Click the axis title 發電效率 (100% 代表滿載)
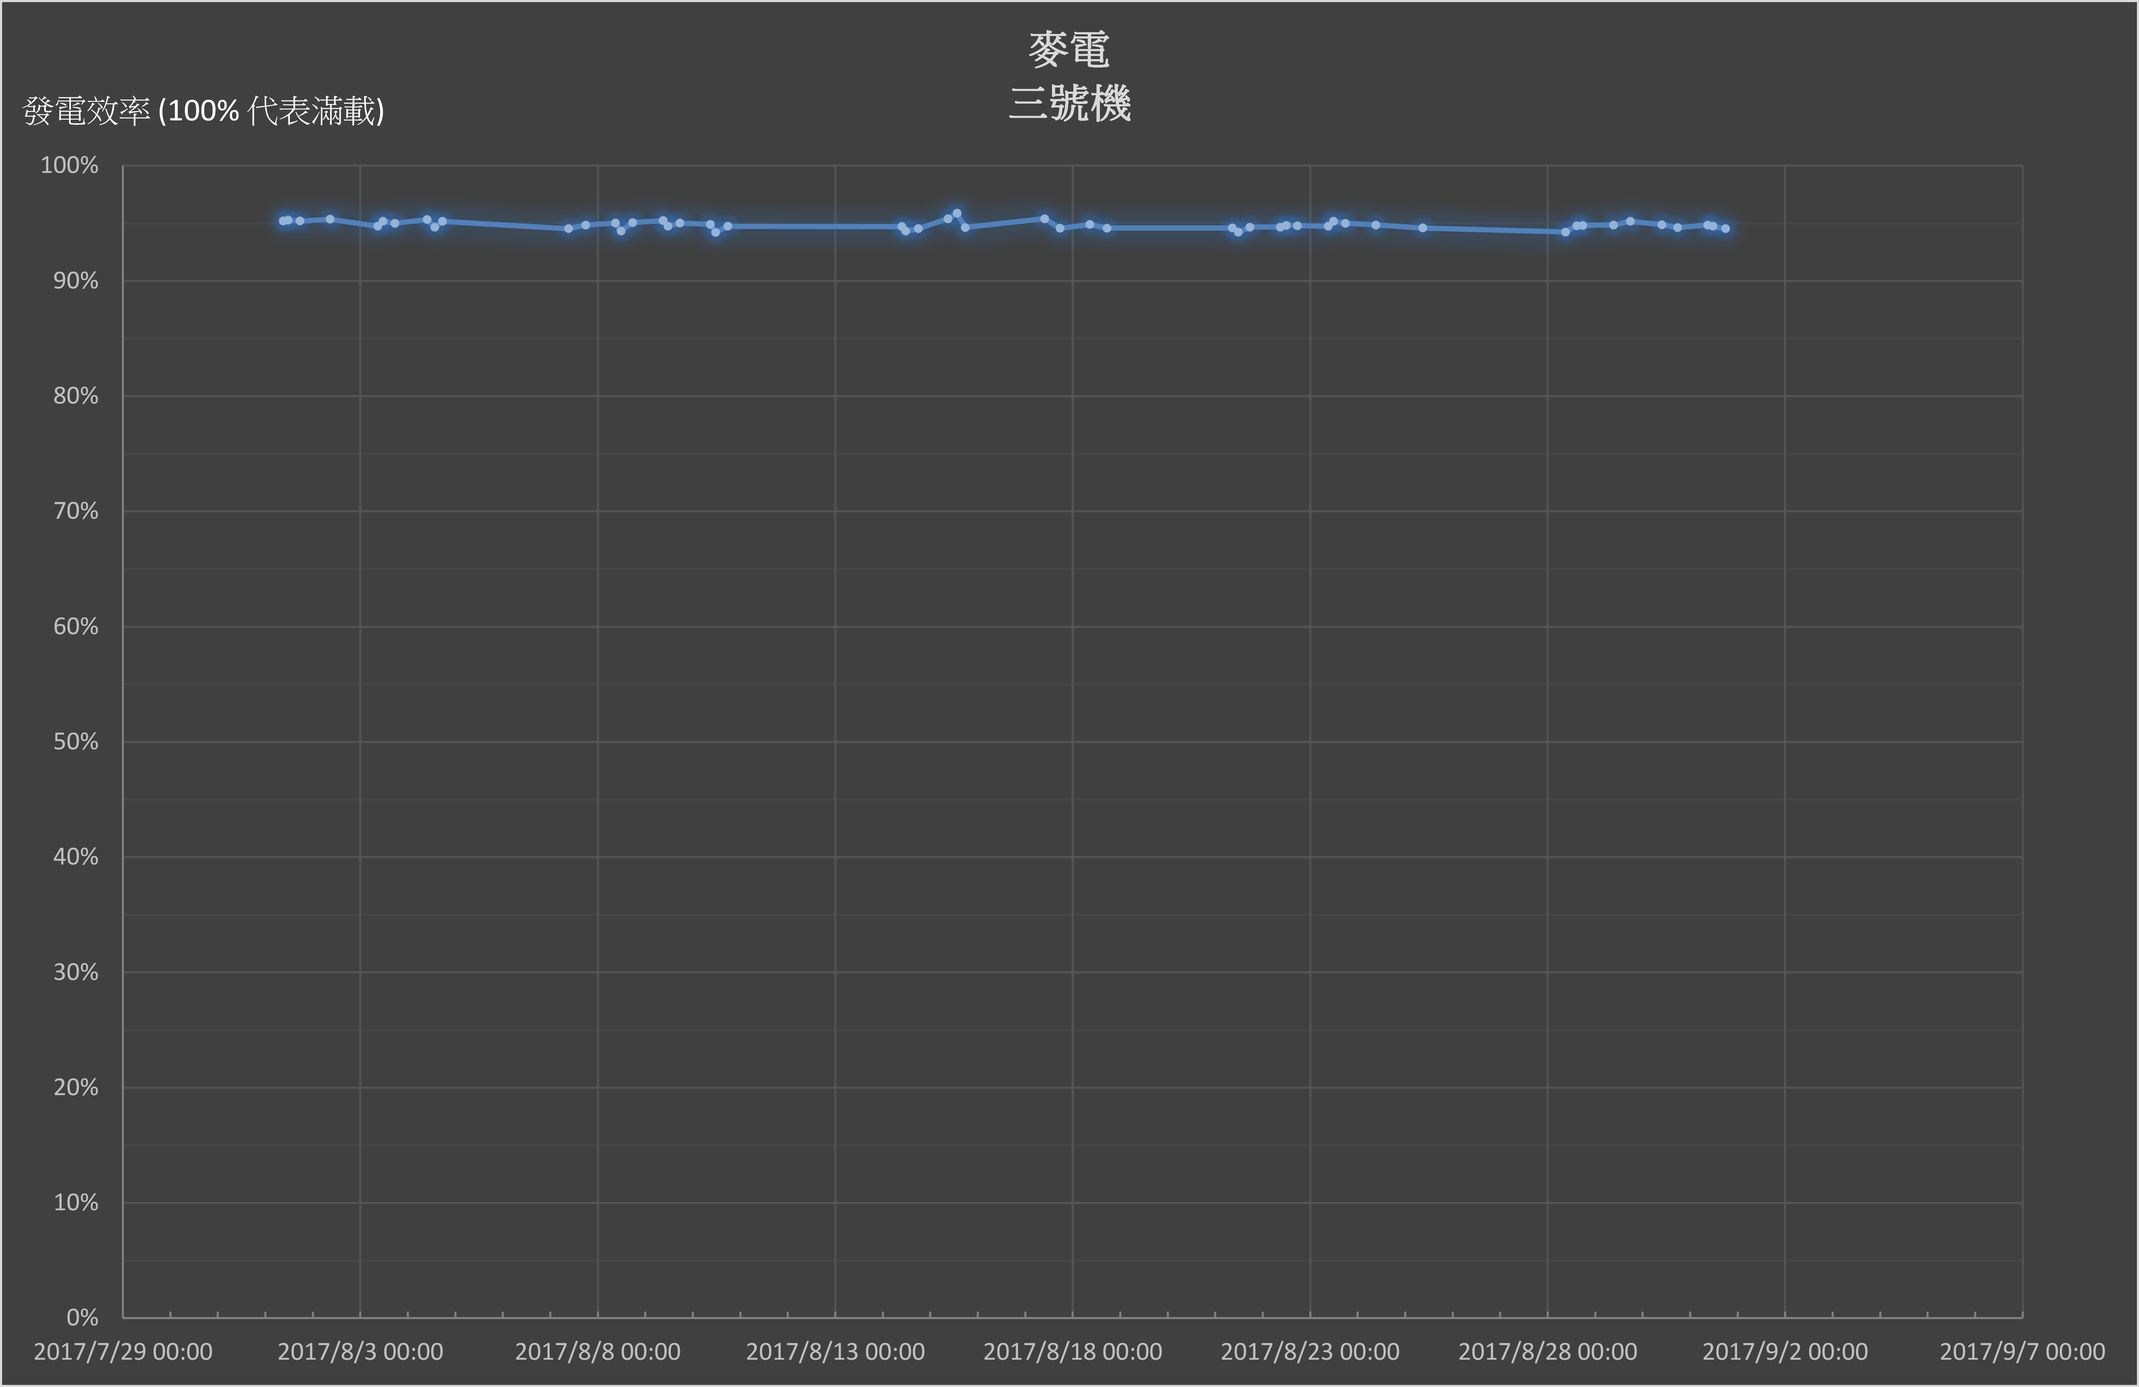Image resolution: width=2139 pixels, height=1387 pixels. (204, 111)
